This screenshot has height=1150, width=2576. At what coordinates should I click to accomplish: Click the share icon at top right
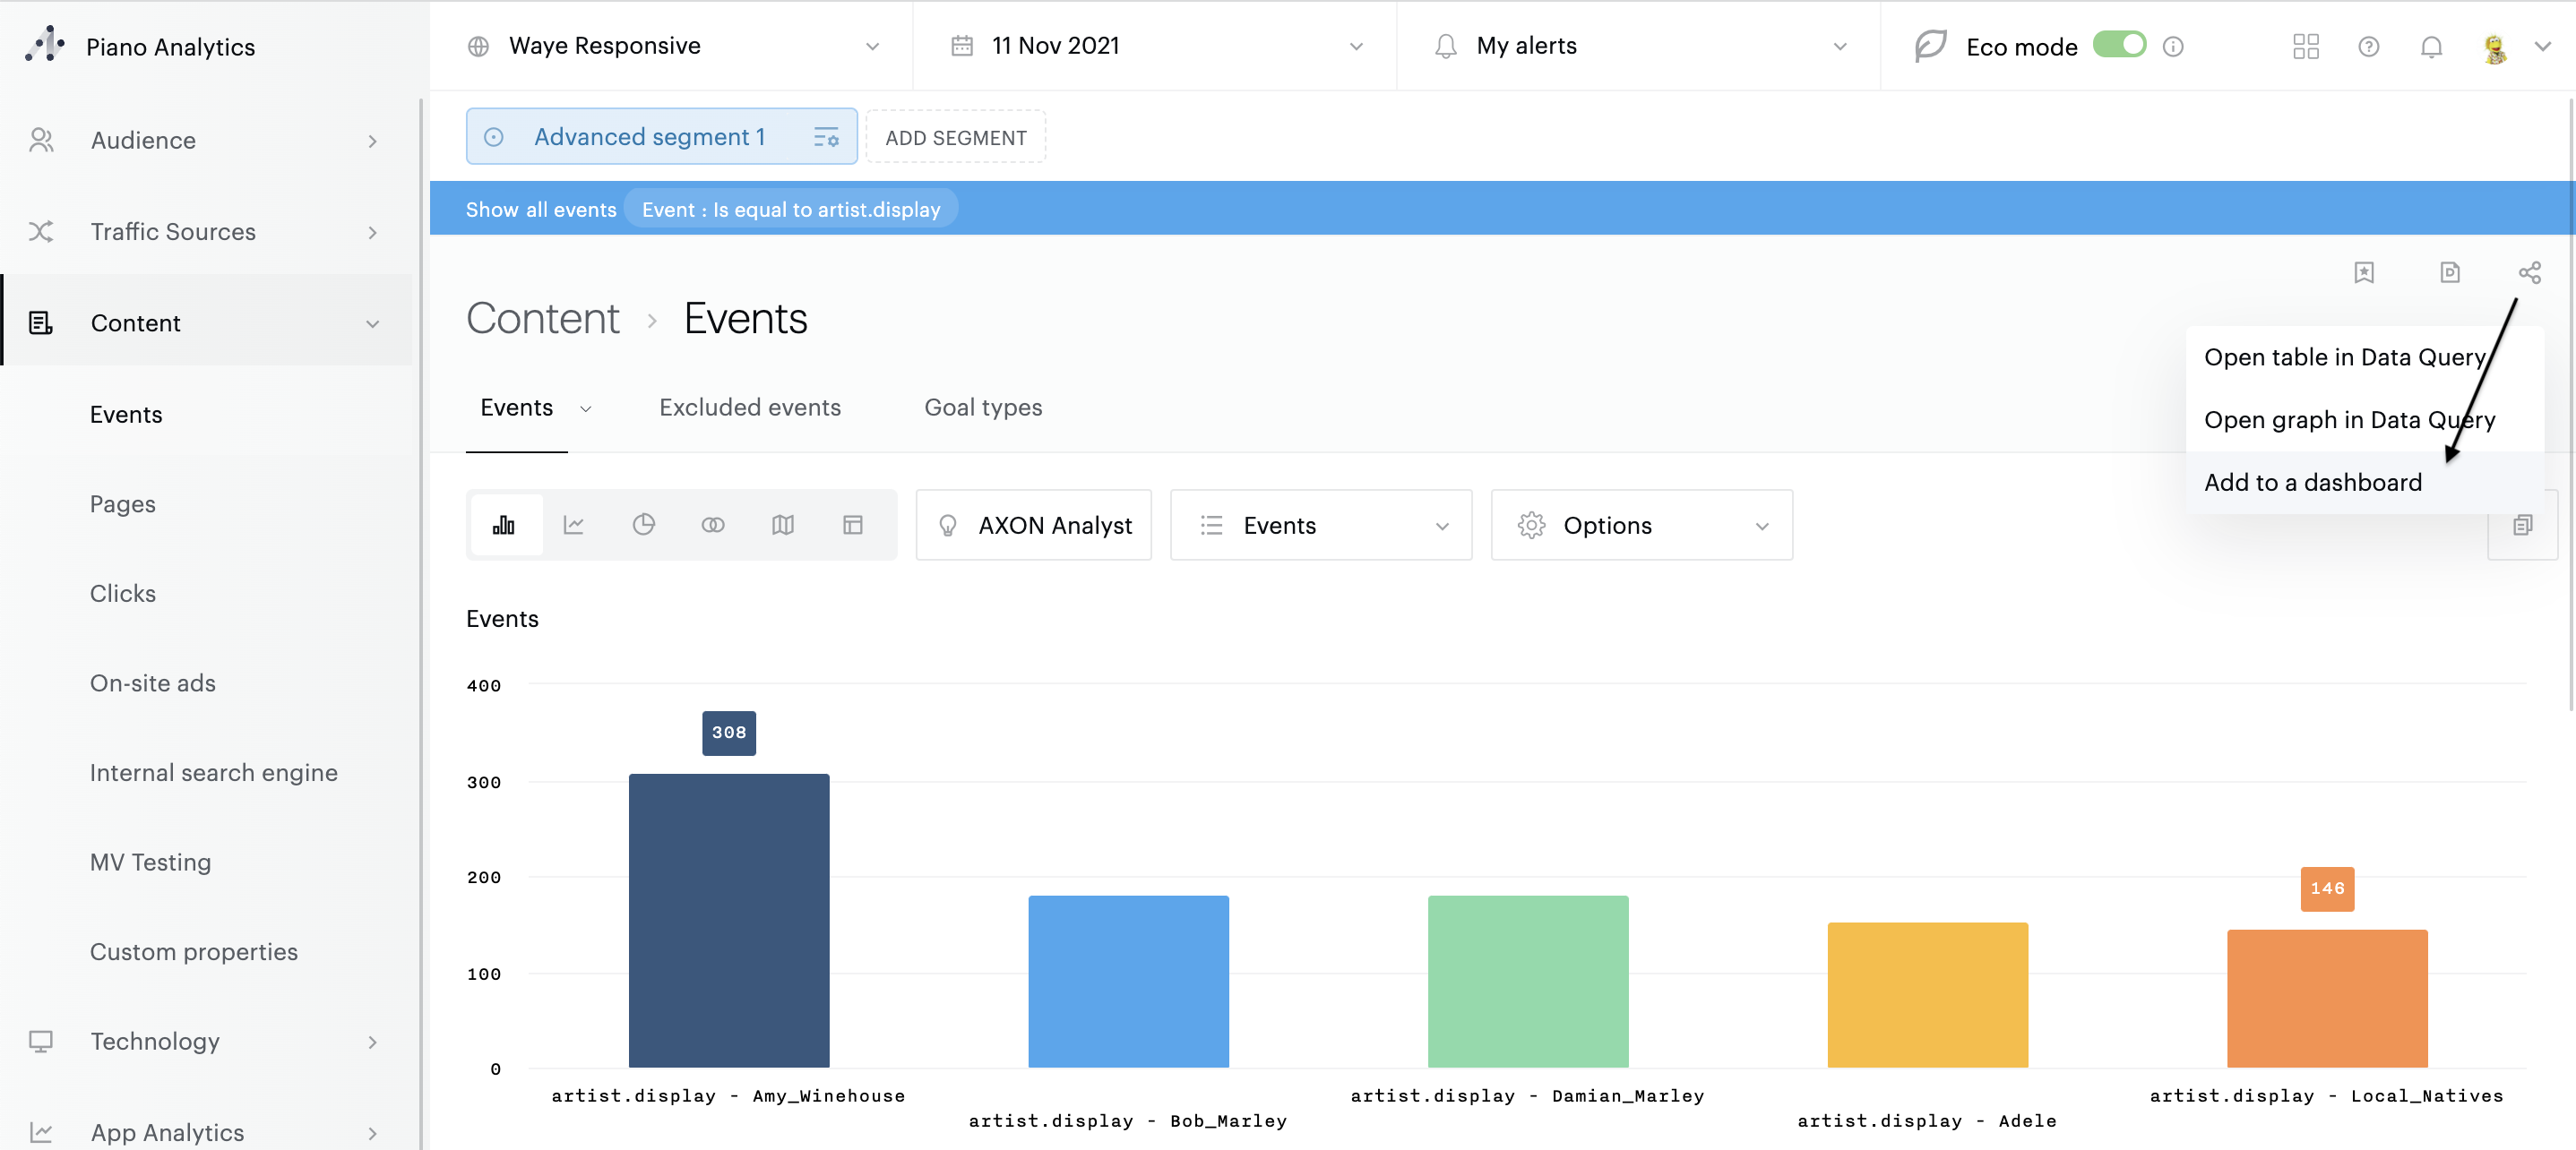click(x=2529, y=273)
